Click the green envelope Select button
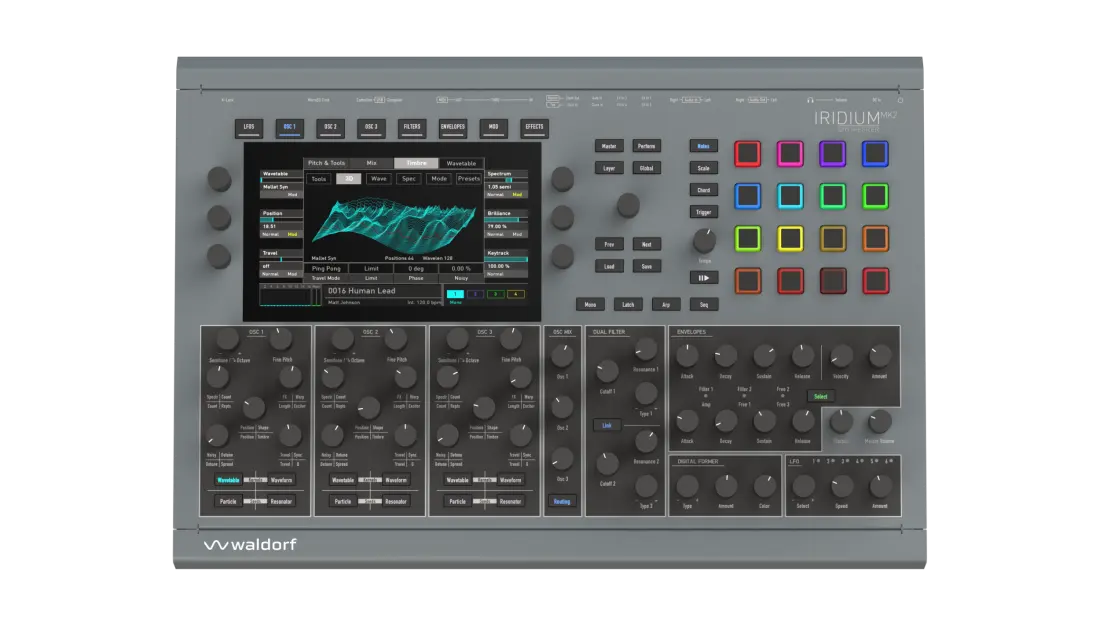The width and height of the screenshot is (1100, 619). [x=820, y=397]
